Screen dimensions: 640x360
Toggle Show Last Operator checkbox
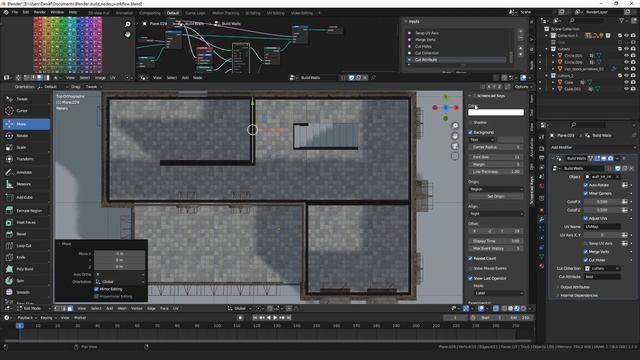pyautogui.click(x=470, y=278)
